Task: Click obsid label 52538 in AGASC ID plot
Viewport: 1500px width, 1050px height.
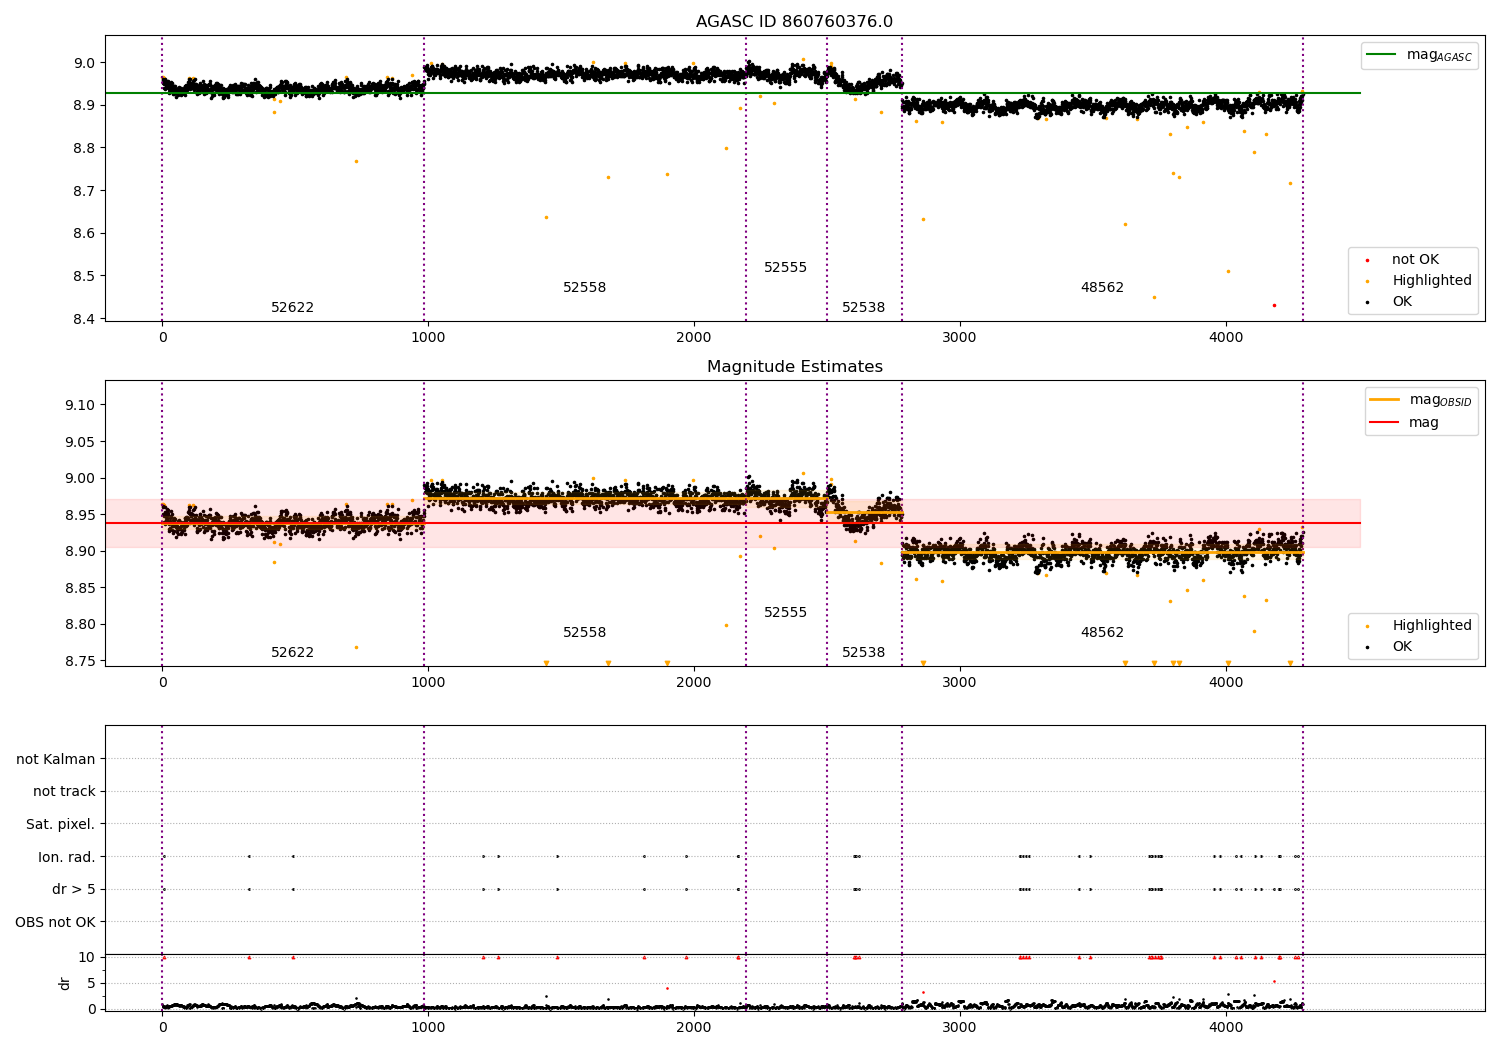Action: 863,308
